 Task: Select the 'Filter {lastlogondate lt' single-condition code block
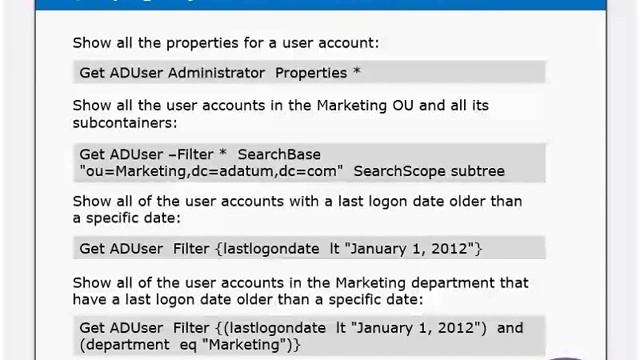click(309, 248)
